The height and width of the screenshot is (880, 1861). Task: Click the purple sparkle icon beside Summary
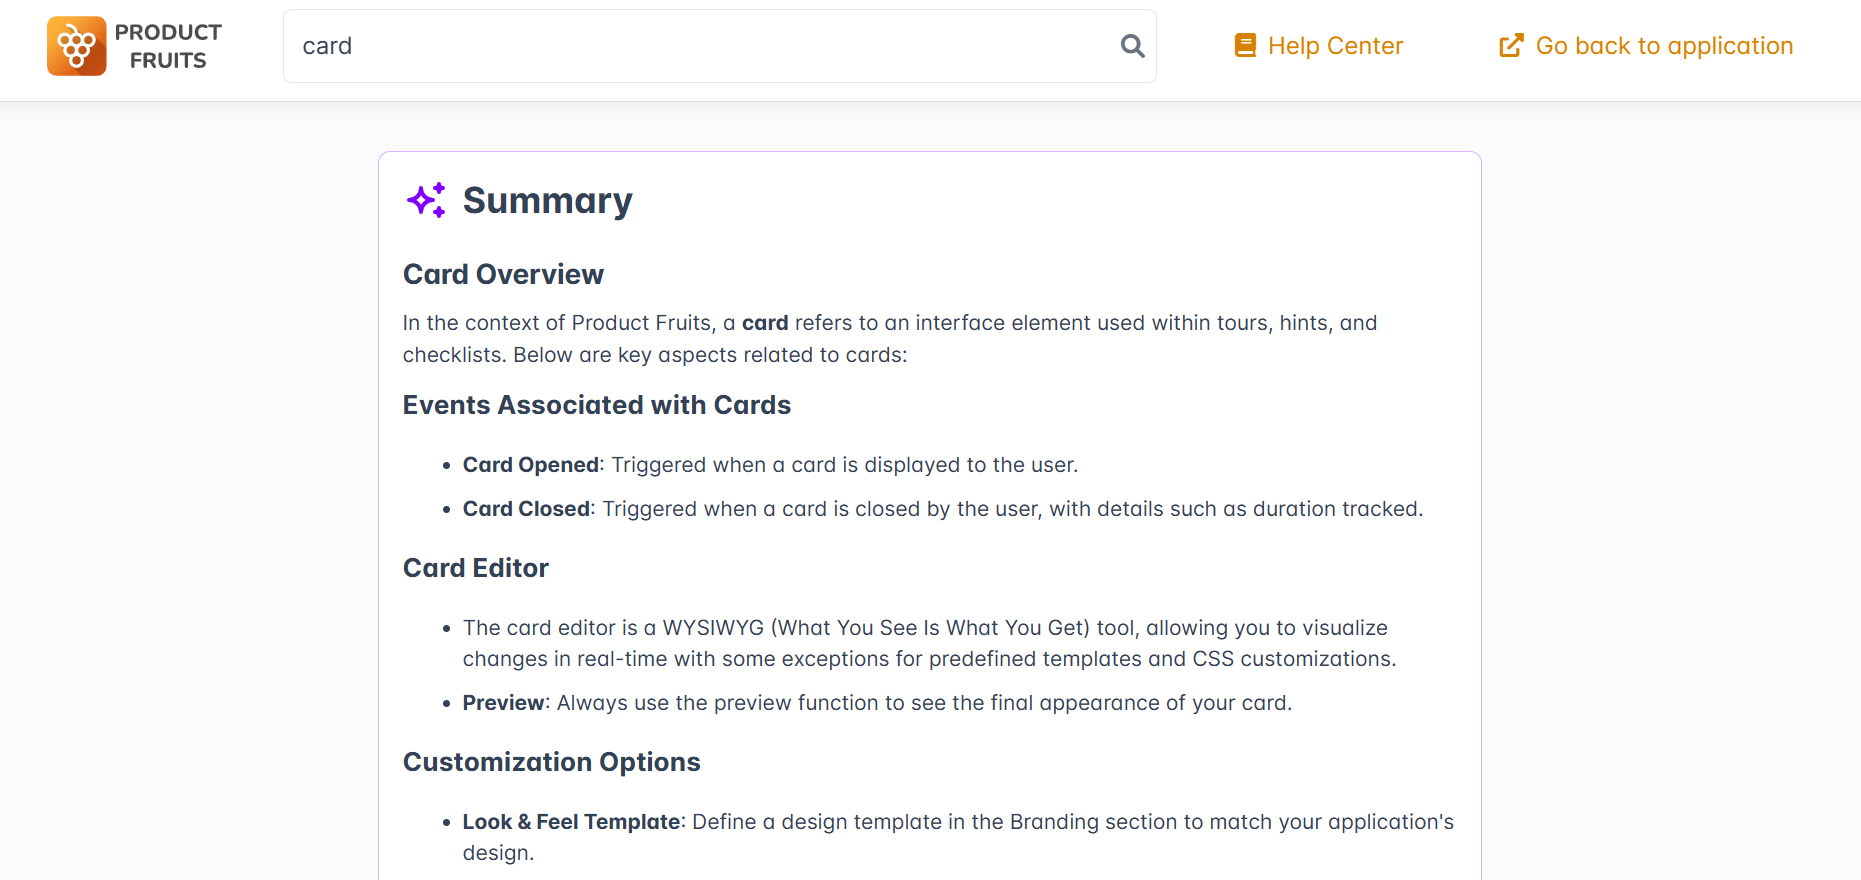tap(426, 200)
